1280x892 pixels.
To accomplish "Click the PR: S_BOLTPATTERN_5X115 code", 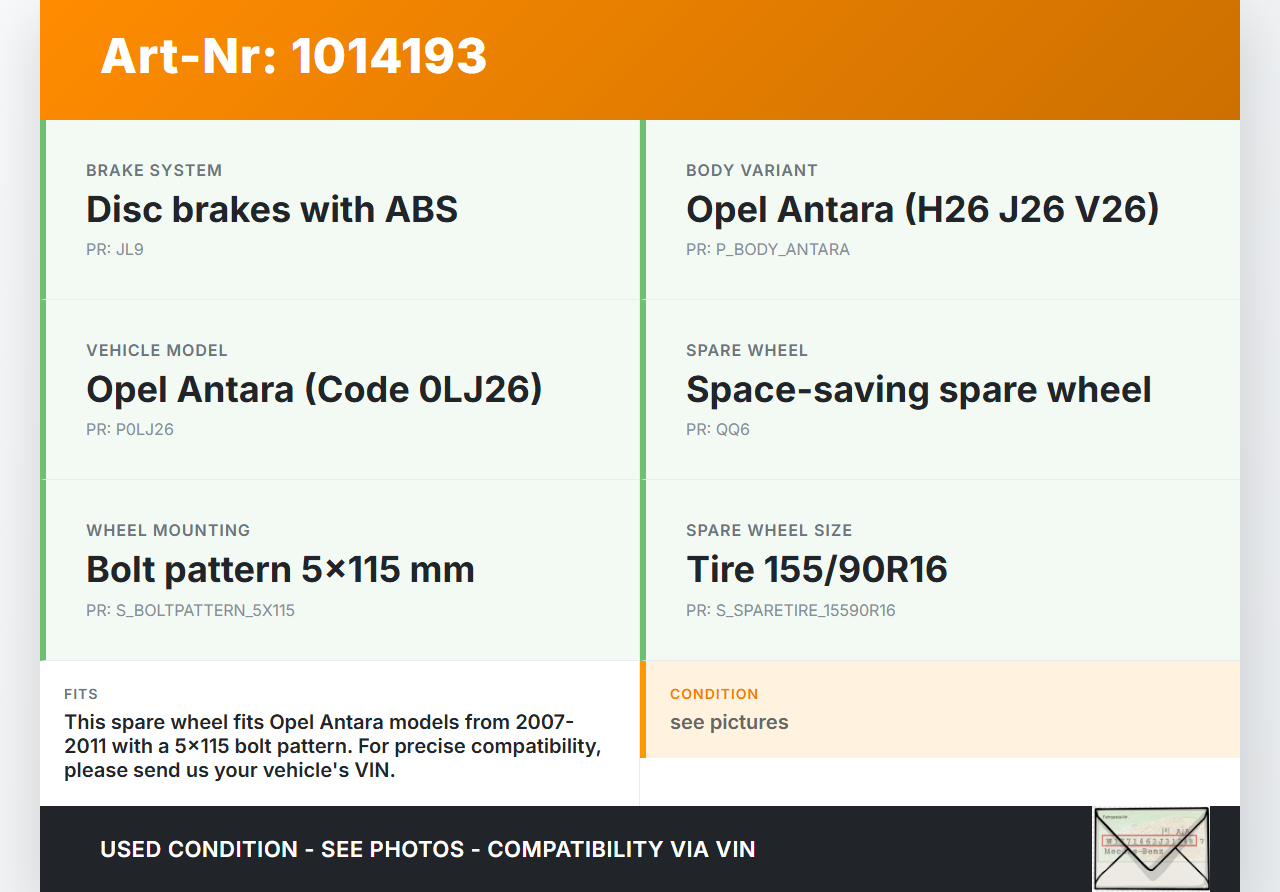I will coord(190,610).
